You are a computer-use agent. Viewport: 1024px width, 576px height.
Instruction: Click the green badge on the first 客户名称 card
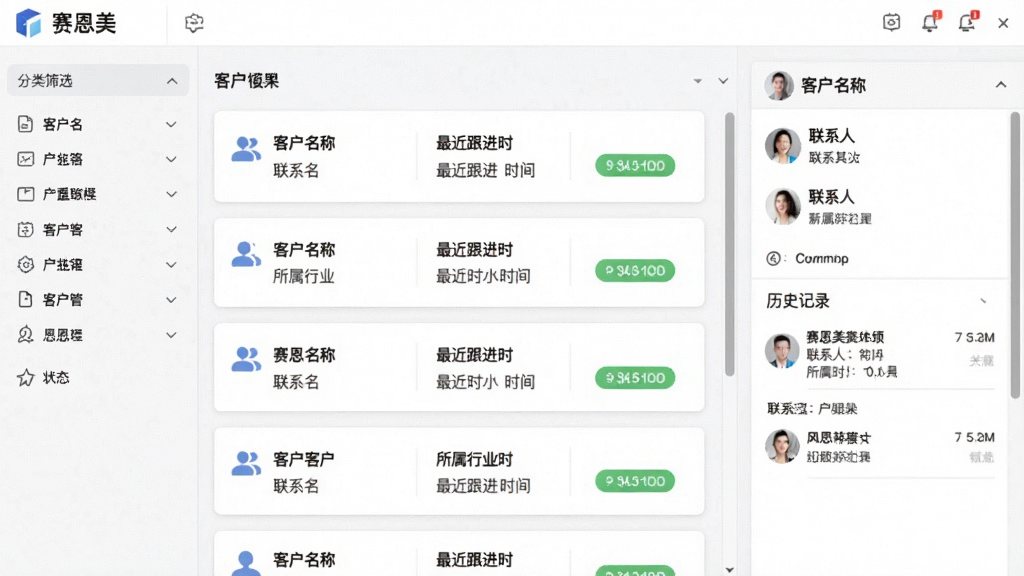[635, 166]
